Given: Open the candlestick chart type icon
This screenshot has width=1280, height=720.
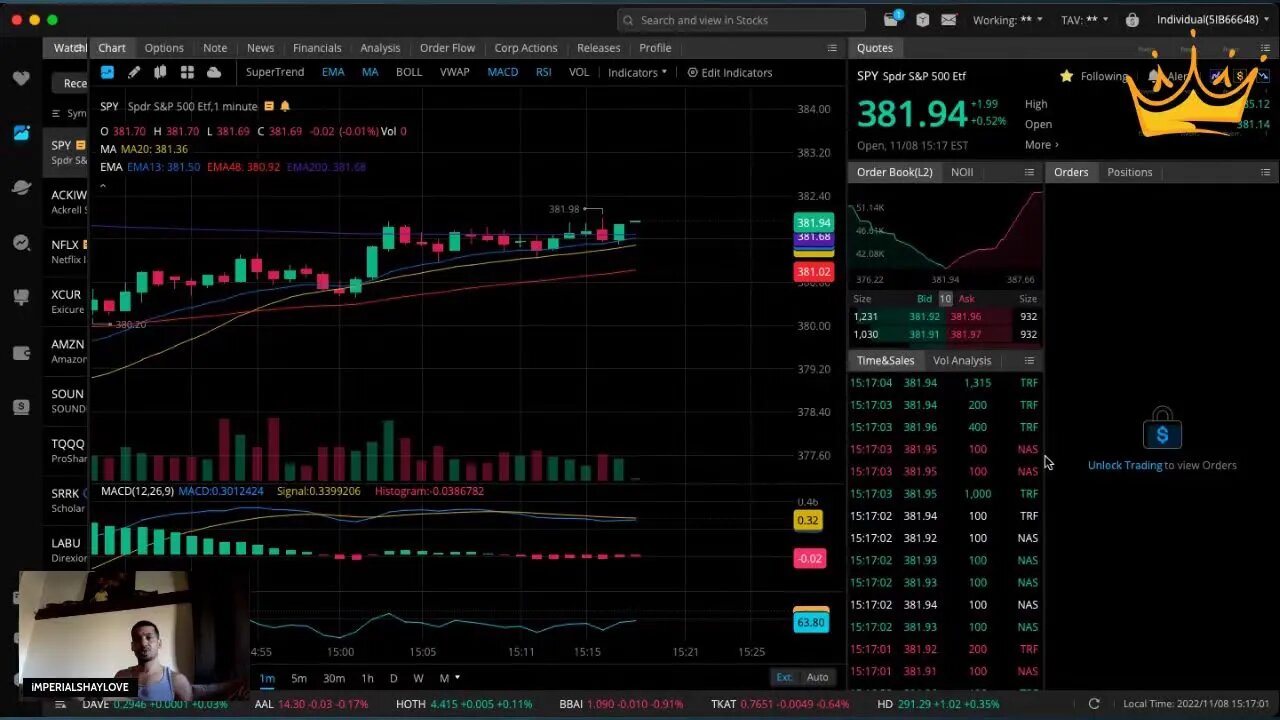Looking at the screenshot, I should point(160,73).
